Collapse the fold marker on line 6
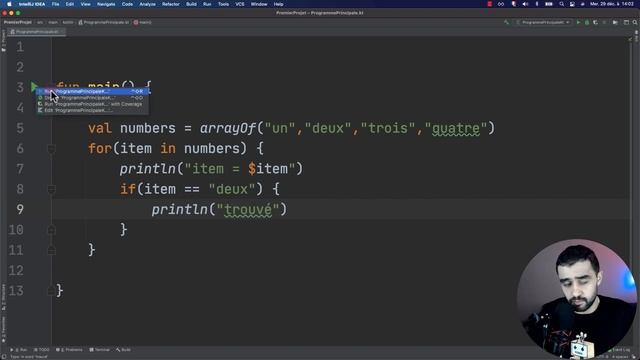Viewport: 640px width, 360px height. (x=51, y=149)
